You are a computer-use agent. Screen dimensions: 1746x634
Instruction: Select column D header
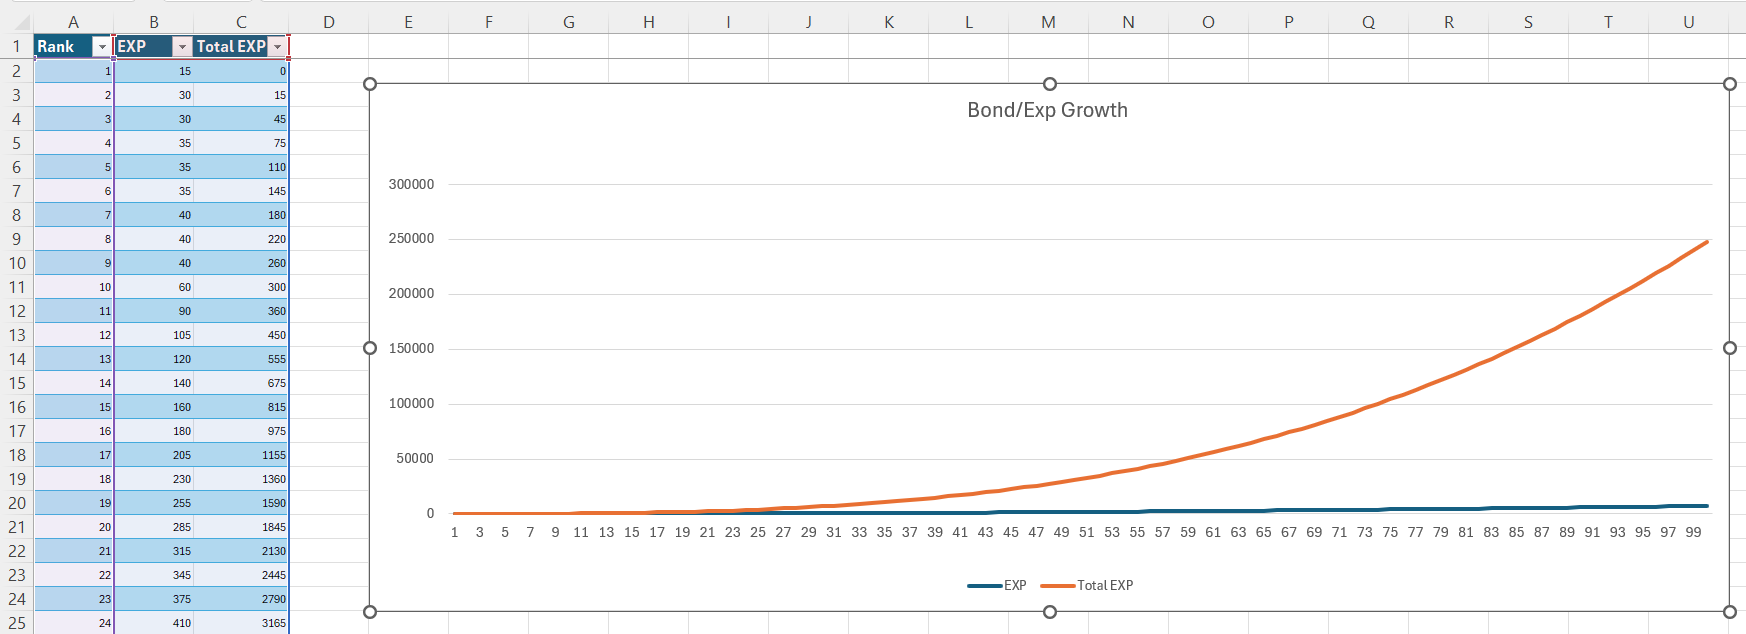[329, 22]
